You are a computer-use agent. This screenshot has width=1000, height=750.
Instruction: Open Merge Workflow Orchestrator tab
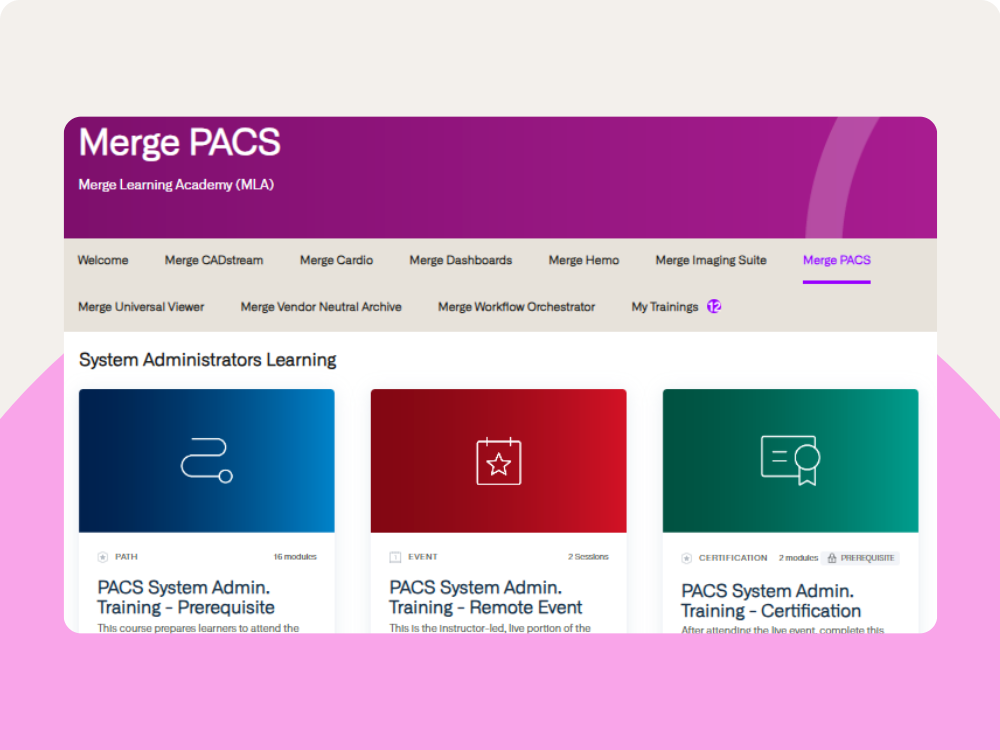click(x=516, y=307)
